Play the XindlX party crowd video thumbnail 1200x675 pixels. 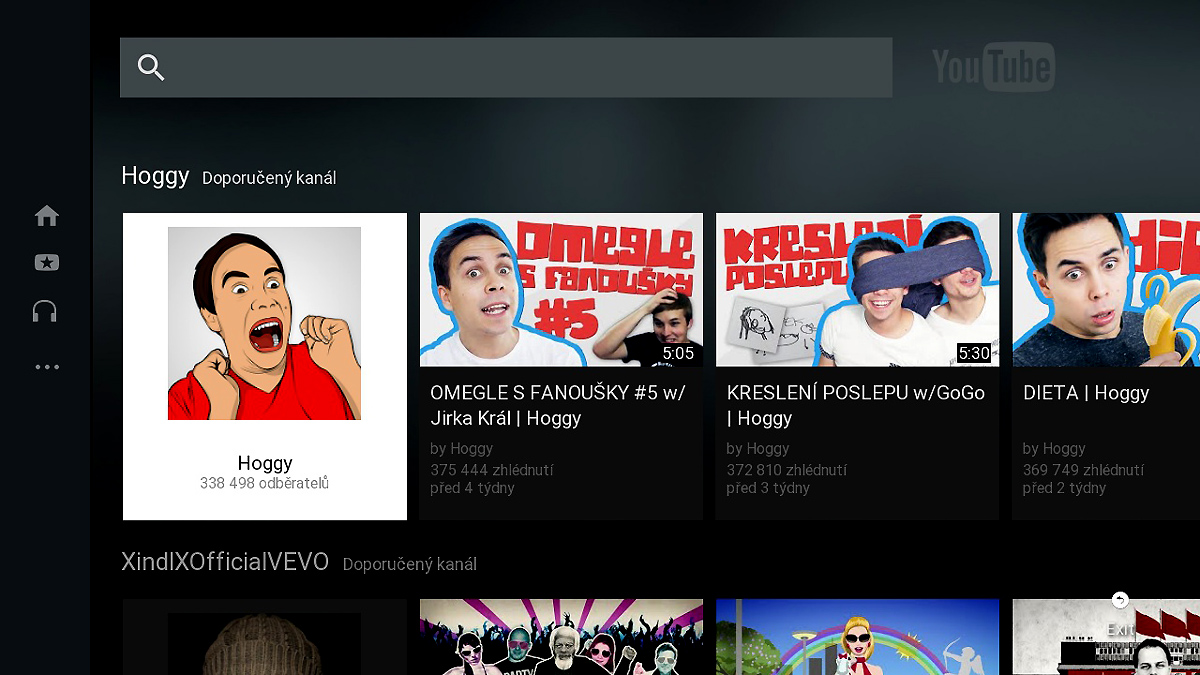(x=561, y=637)
